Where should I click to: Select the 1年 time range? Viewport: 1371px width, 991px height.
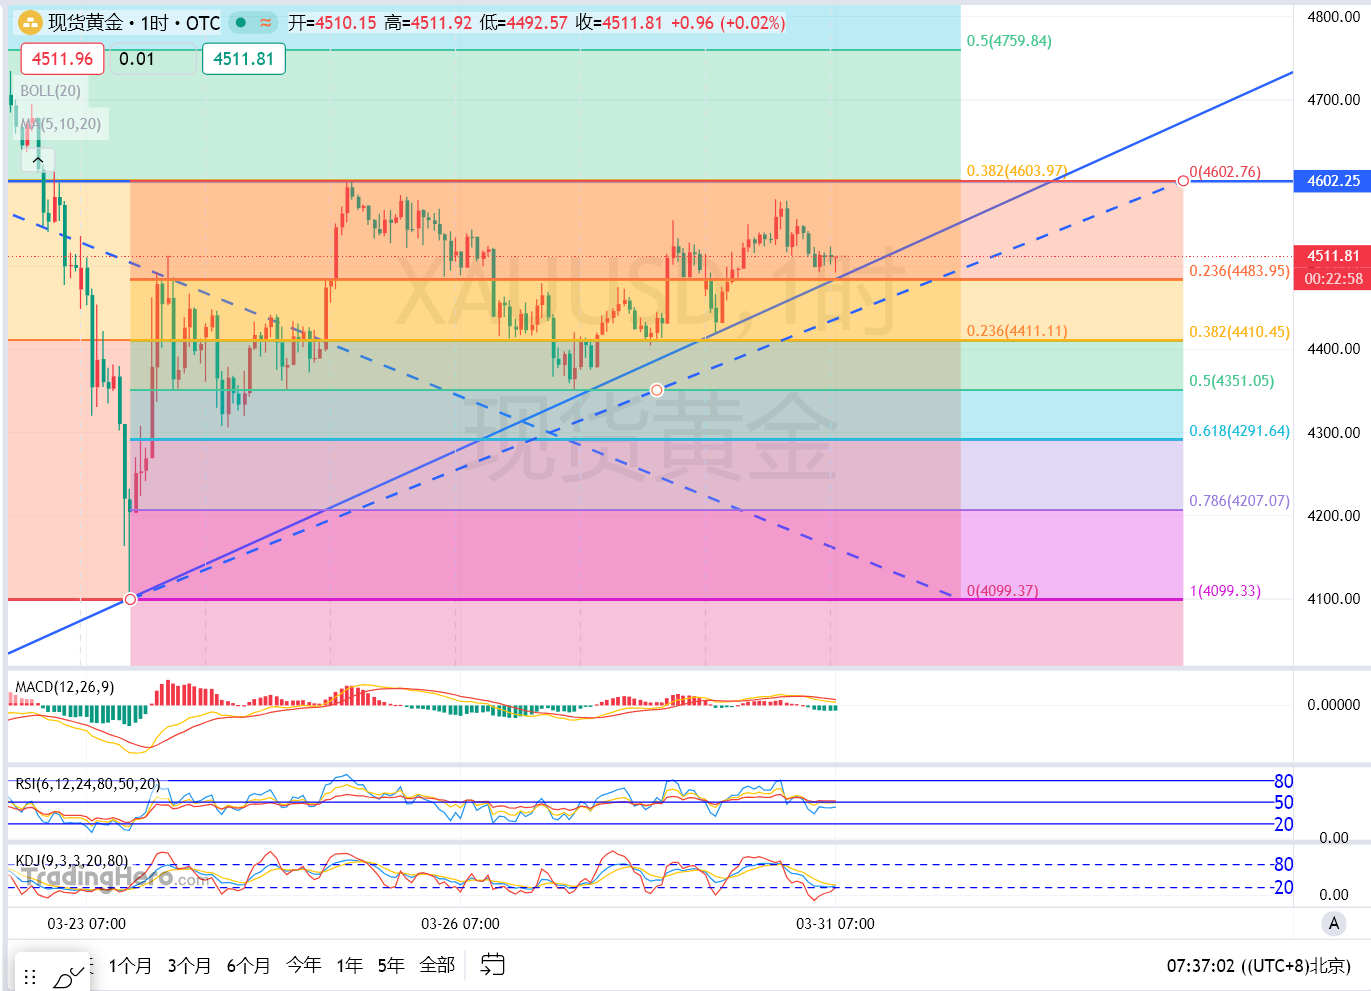[x=349, y=965]
